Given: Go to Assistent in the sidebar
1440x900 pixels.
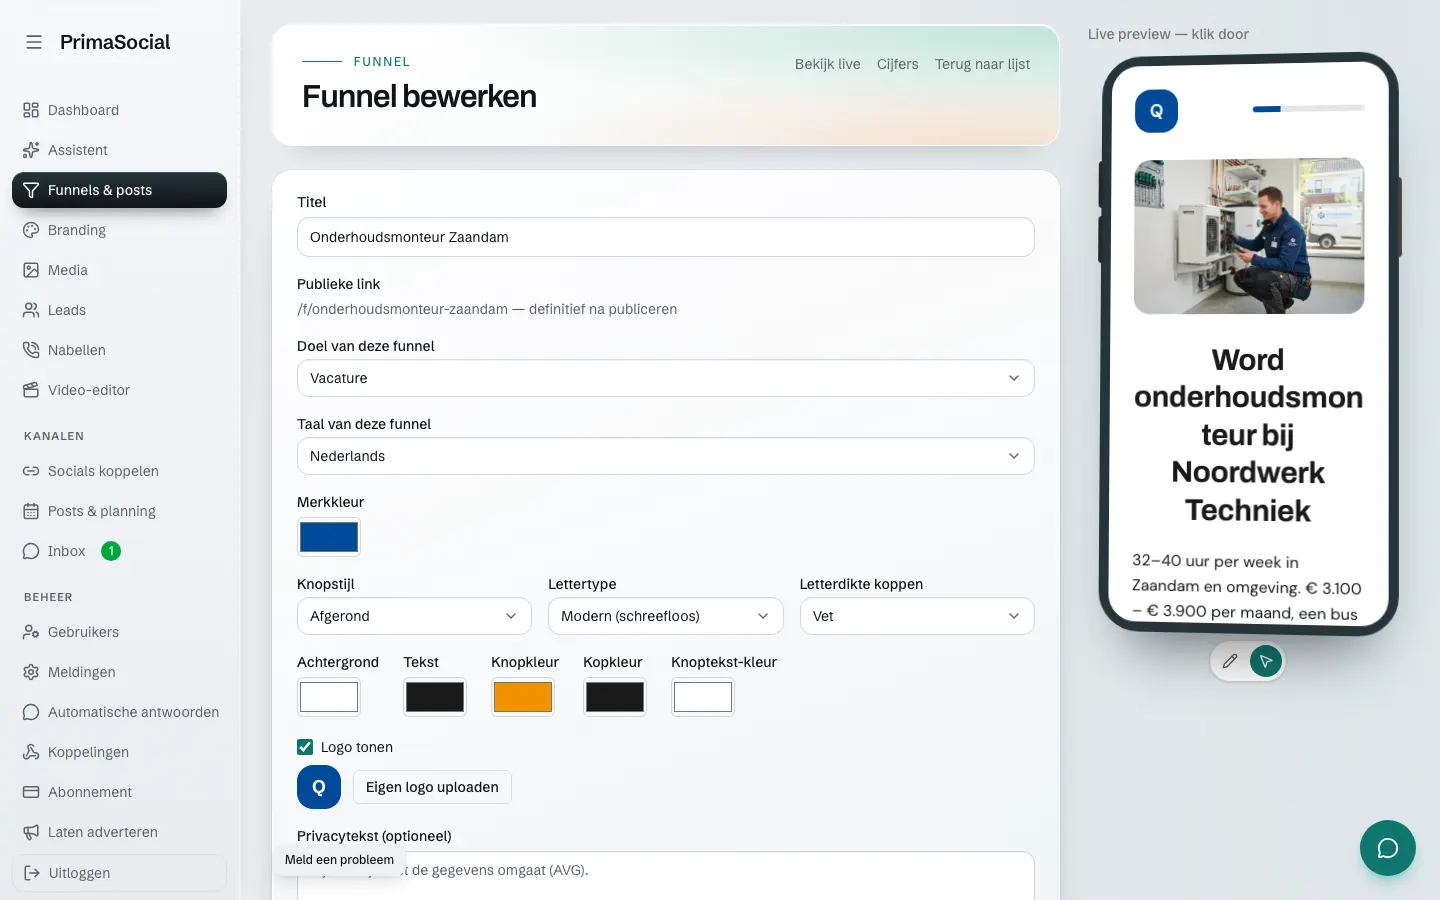Looking at the screenshot, I should coord(119,150).
